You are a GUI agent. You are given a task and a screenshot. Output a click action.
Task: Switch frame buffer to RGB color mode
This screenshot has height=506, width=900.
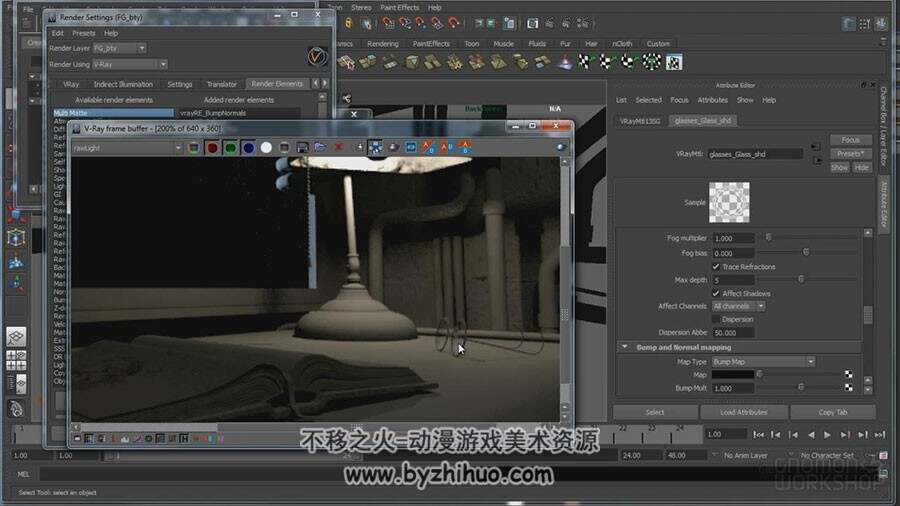click(x=194, y=147)
